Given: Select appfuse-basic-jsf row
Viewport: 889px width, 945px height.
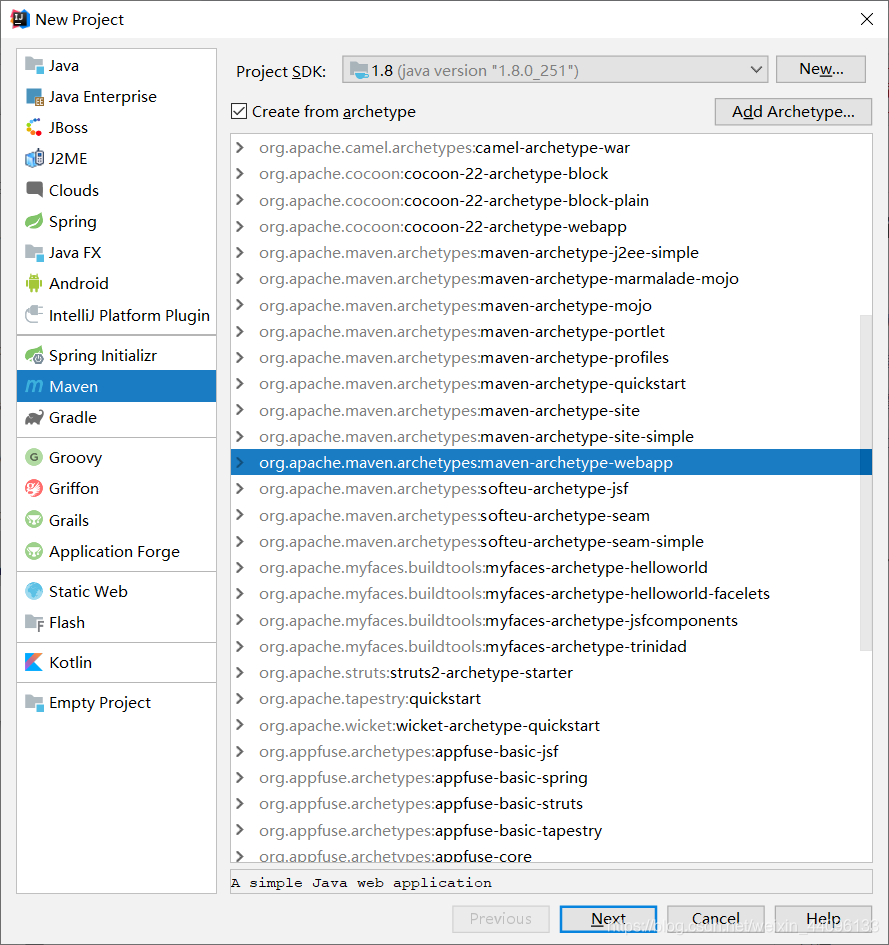Looking at the screenshot, I should click(551, 752).
